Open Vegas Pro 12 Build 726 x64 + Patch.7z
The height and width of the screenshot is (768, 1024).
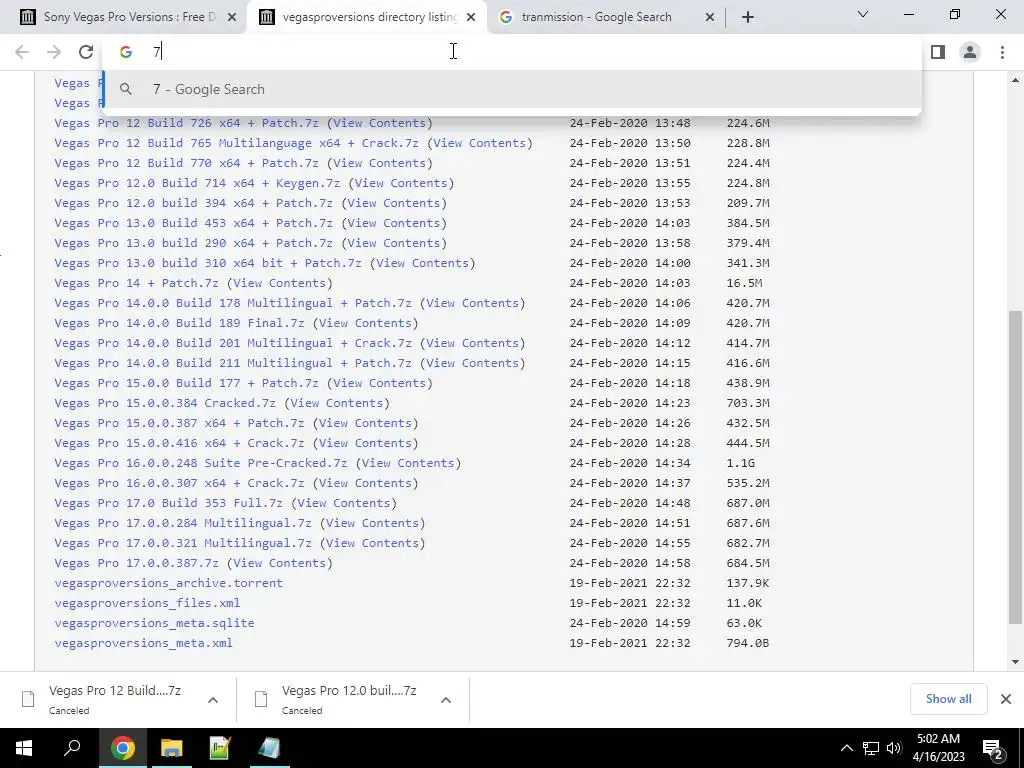[x=186, y=123]
